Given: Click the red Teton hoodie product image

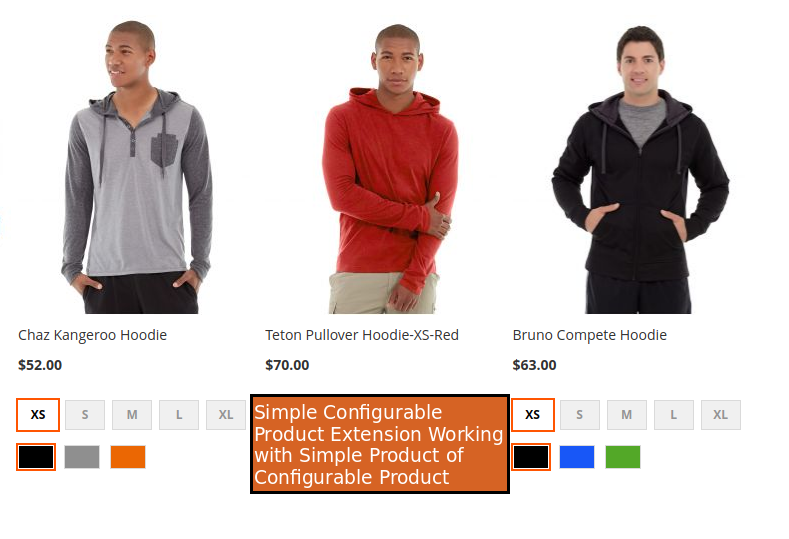Looking at the screenshot, I should pos(390,169).
